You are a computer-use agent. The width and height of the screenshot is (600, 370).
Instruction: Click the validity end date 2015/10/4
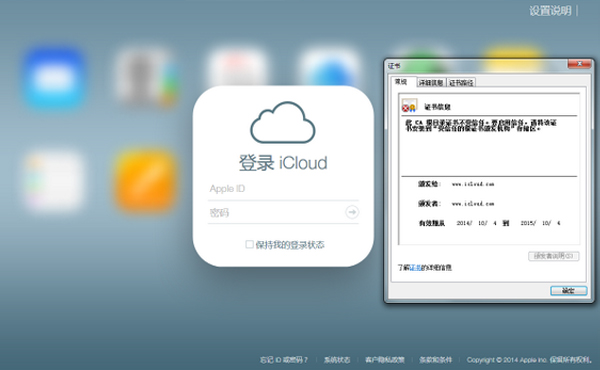click(x=540, y=223)
